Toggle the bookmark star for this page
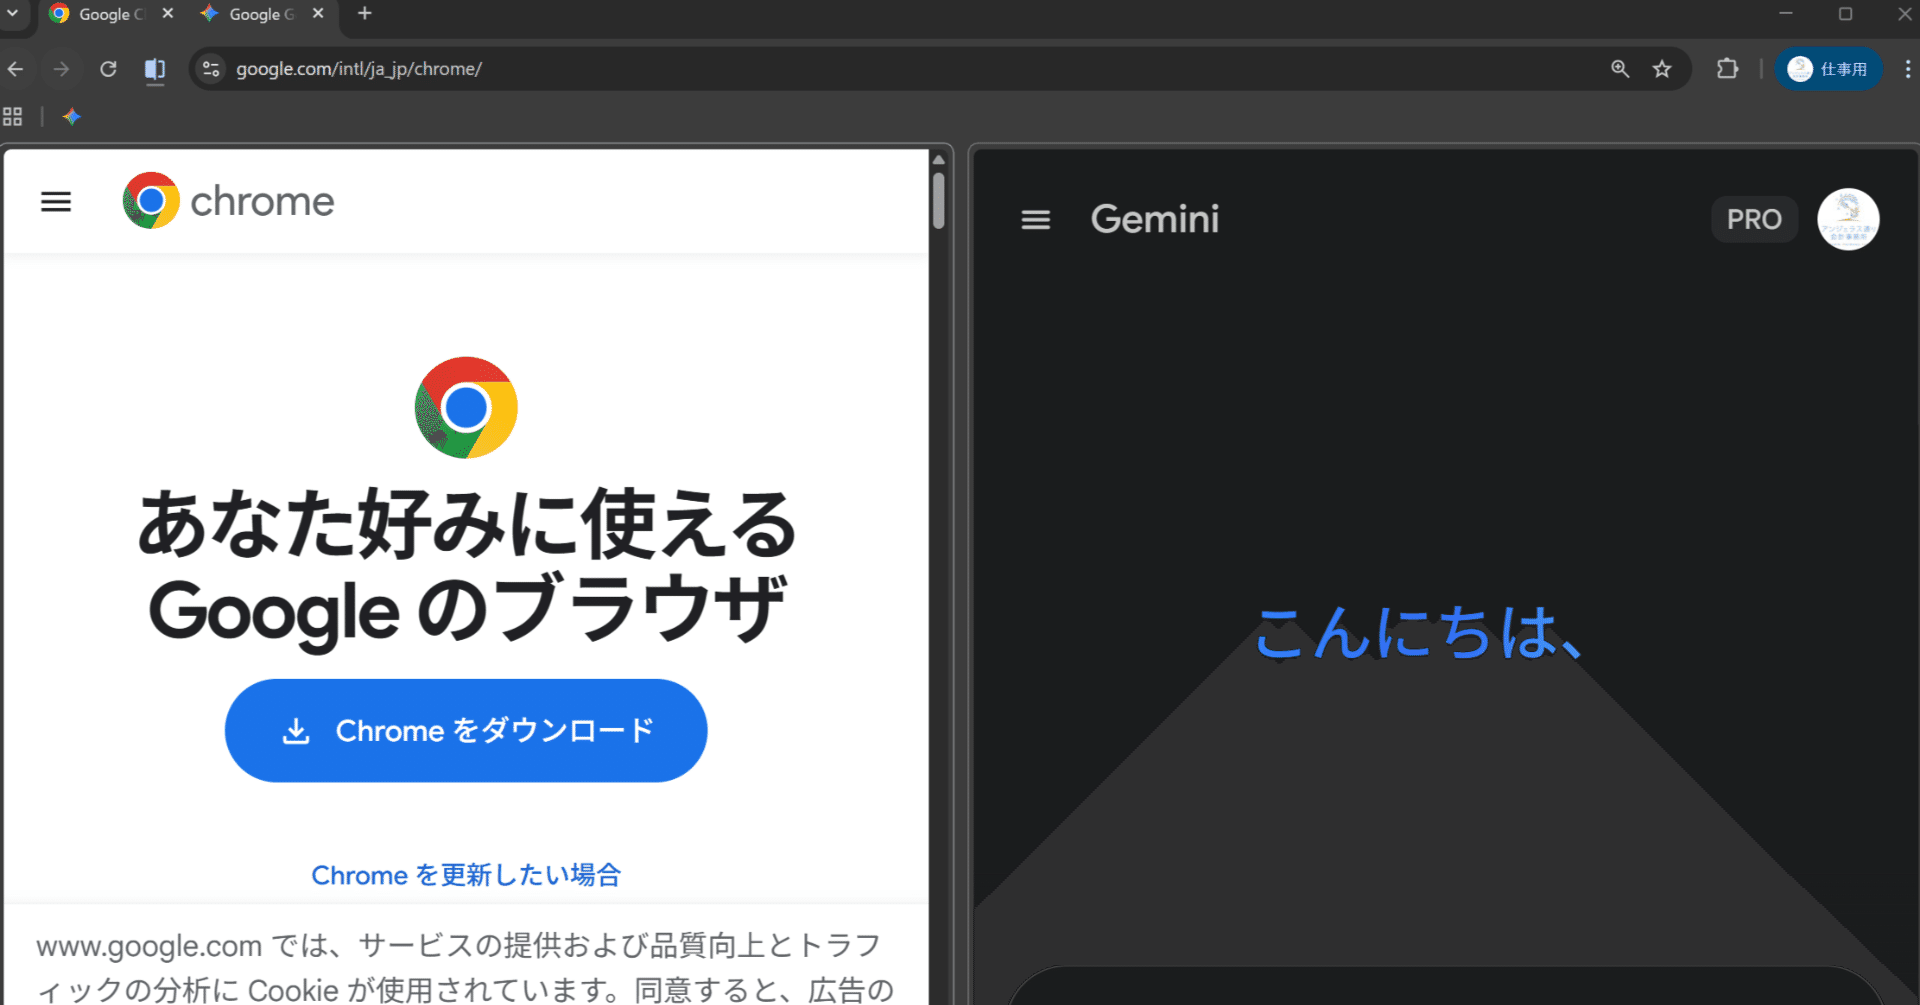The image size is (1920, 1005). 1663,68
